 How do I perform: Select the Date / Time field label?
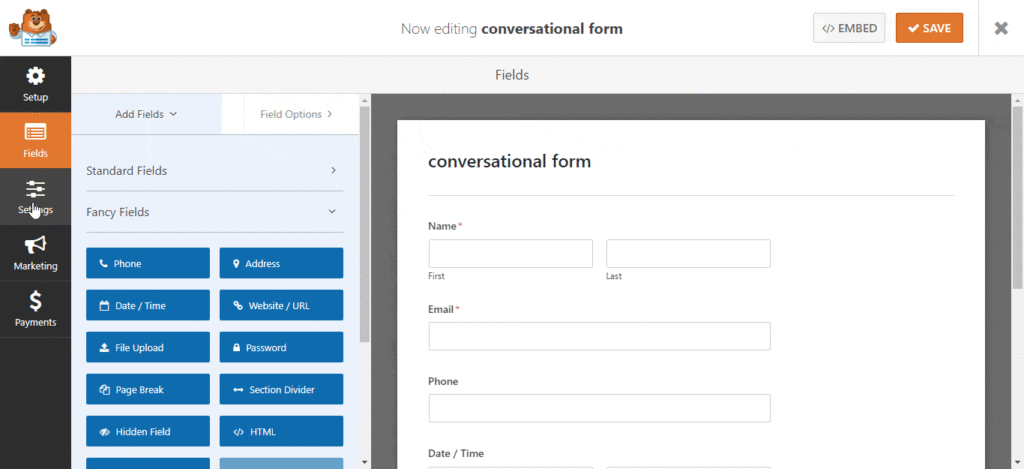456,453
